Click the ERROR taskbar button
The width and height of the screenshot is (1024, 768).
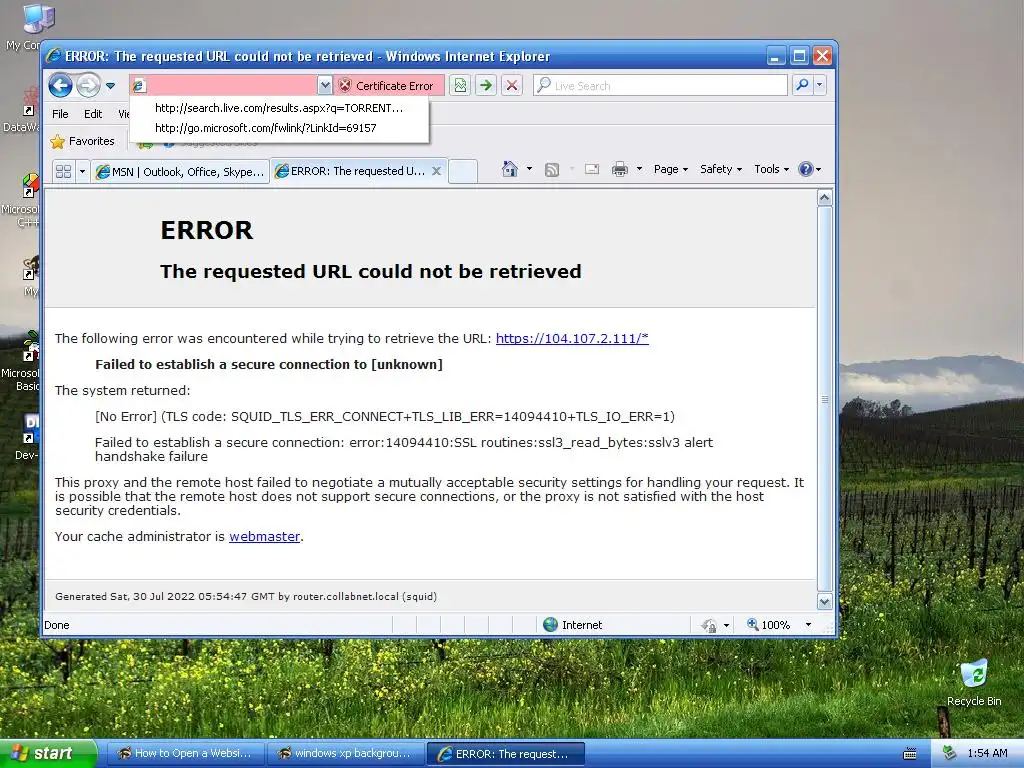[x=505, y=754]
